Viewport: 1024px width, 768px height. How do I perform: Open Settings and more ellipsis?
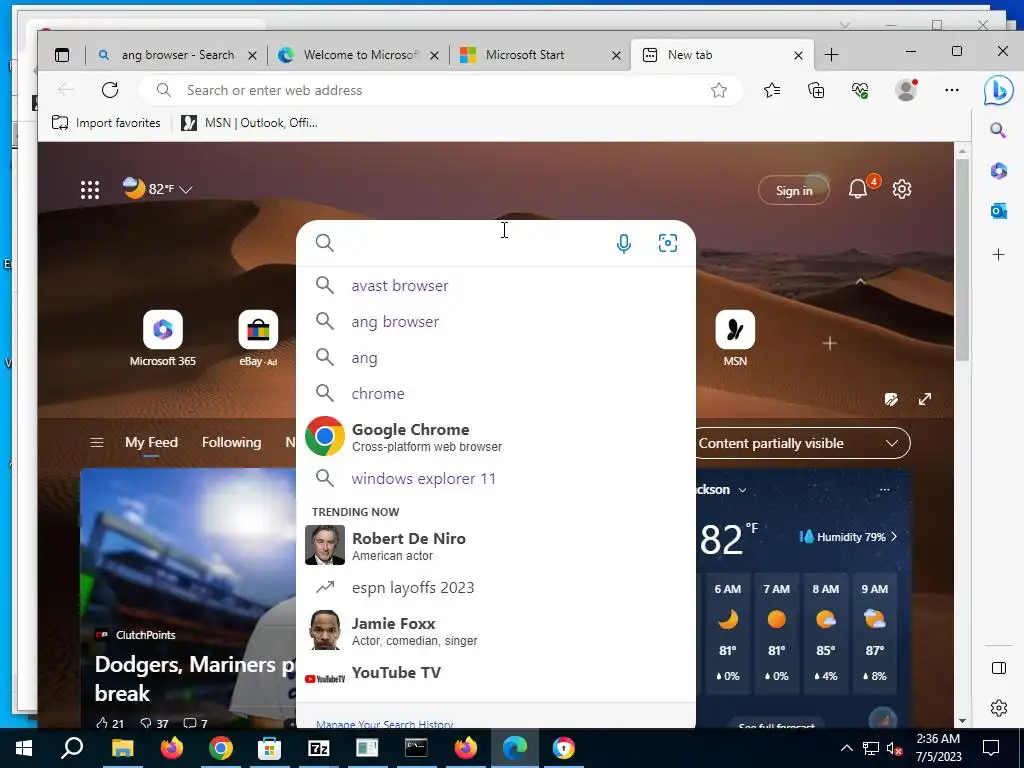pos(952,90)
